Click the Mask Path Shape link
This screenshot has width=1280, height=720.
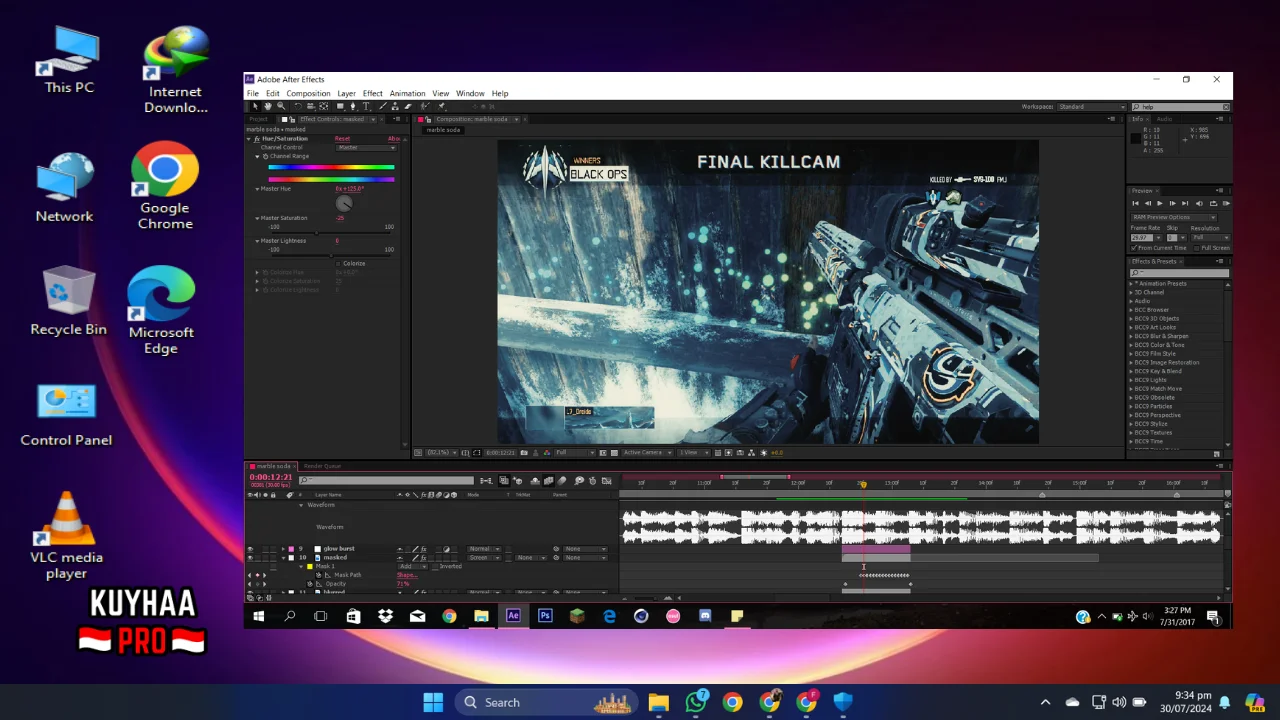click(407, 575)
